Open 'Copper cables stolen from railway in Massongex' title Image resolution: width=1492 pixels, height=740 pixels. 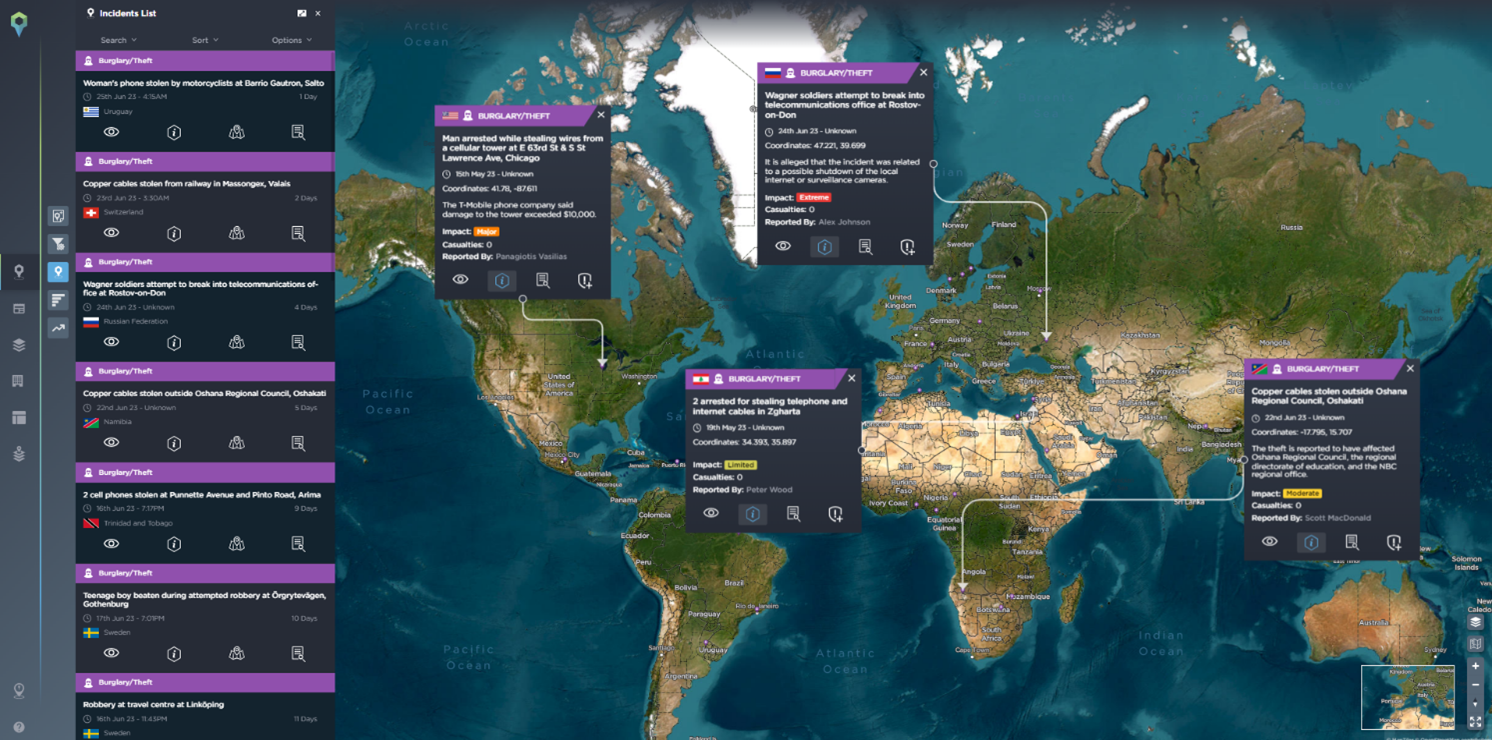tap(187, 184)
